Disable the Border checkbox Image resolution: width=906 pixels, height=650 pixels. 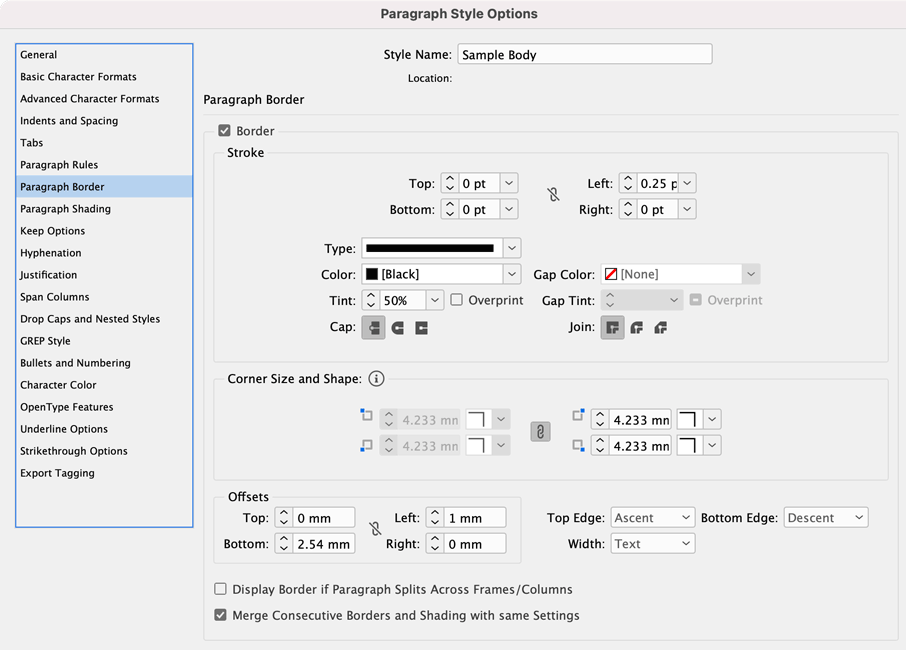[224, 131]
